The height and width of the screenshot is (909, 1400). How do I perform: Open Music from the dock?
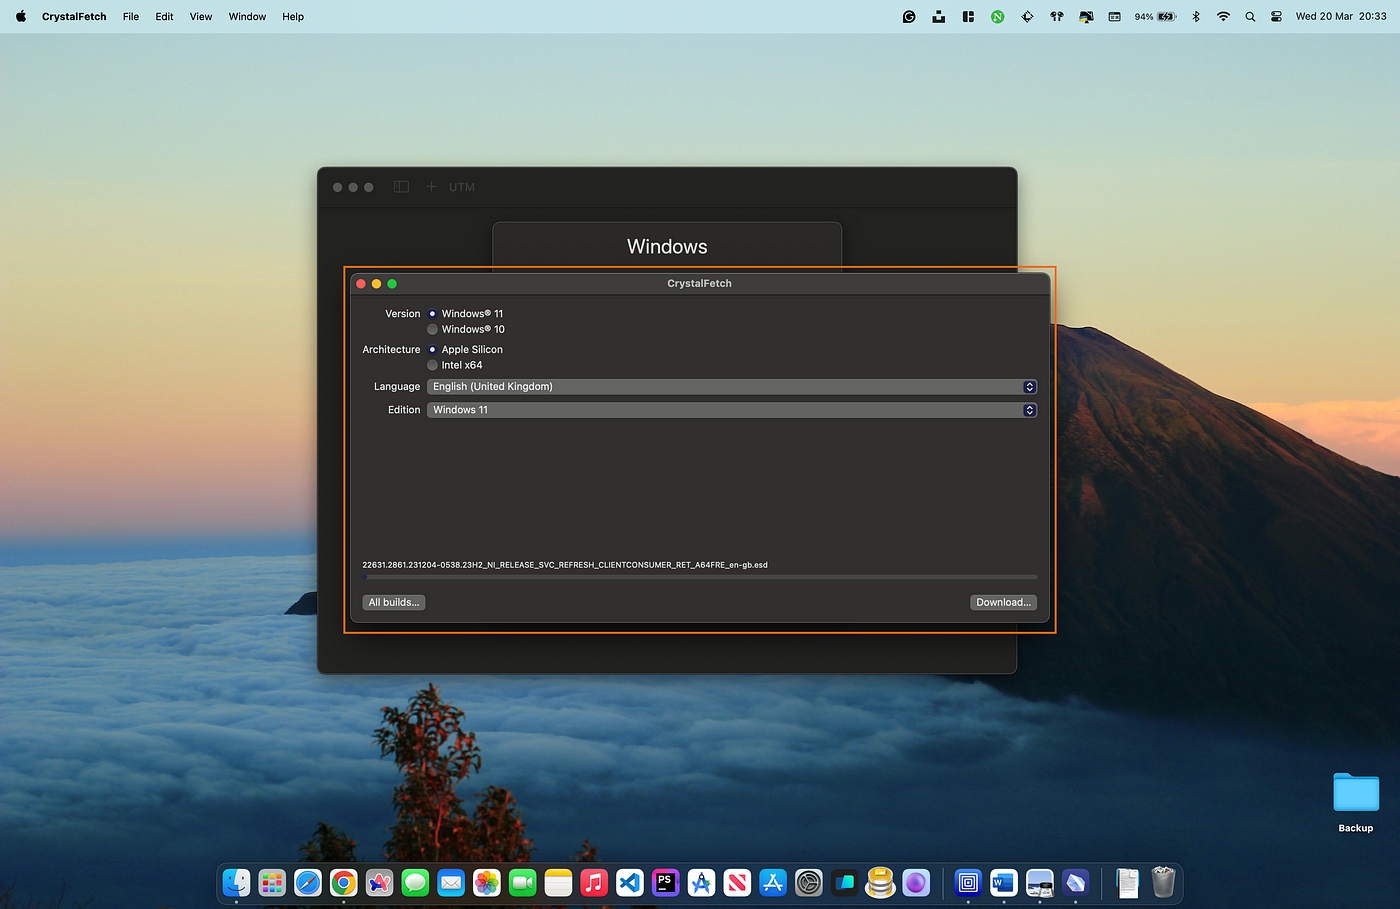pyautogui.click(x=594, y=882)
